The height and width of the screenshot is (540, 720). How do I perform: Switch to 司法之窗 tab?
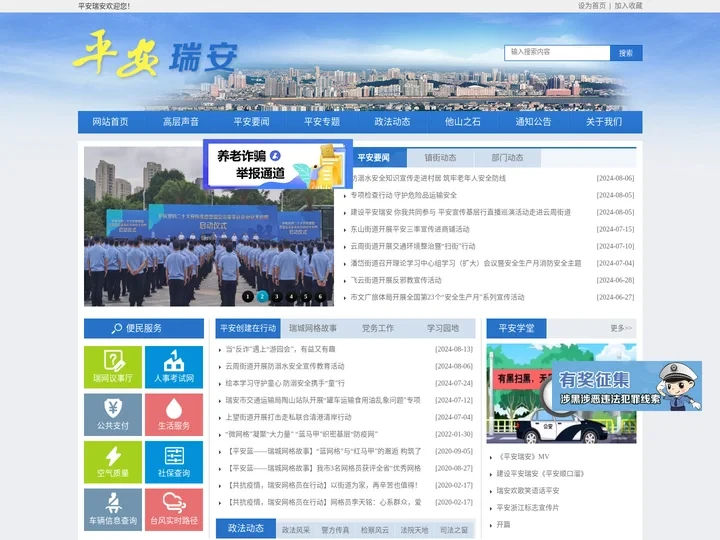tap(454, 530)
